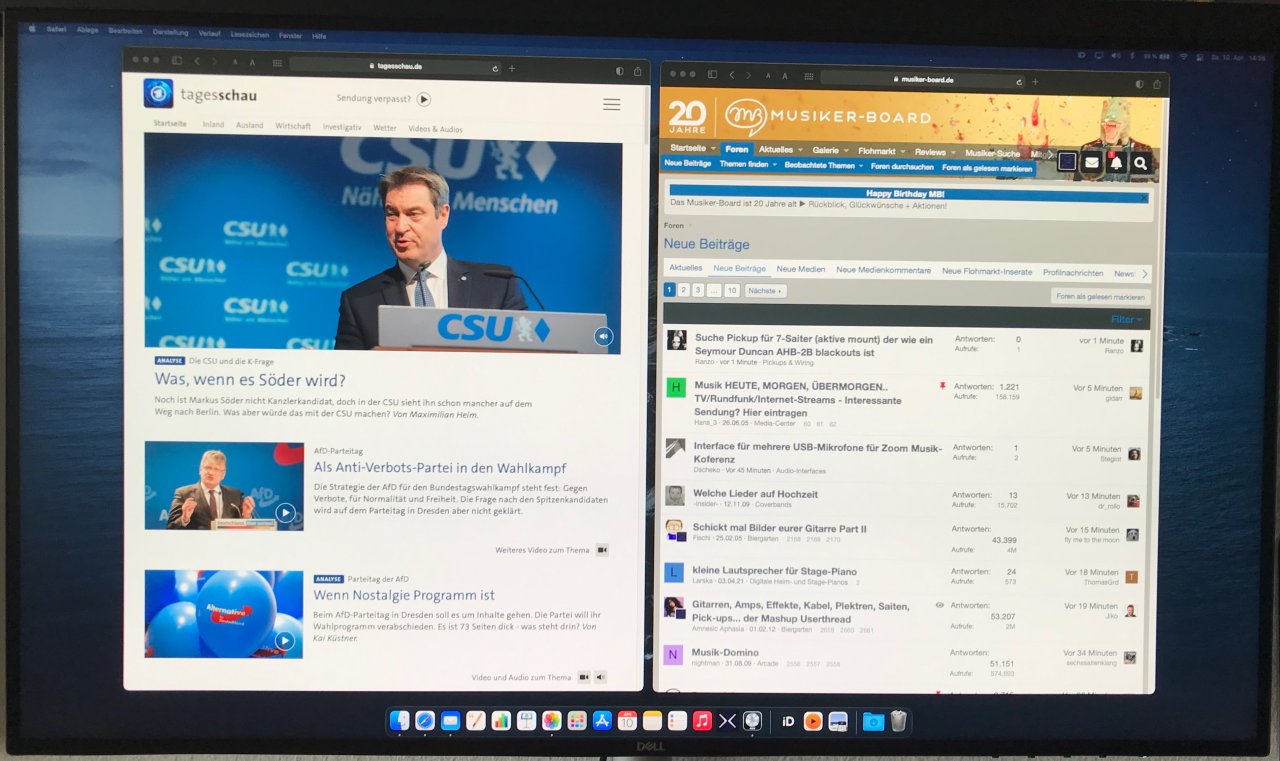The image size is (1280, 761).
Task: Click the tagesschau logo icon
Action: pos(158,94)
